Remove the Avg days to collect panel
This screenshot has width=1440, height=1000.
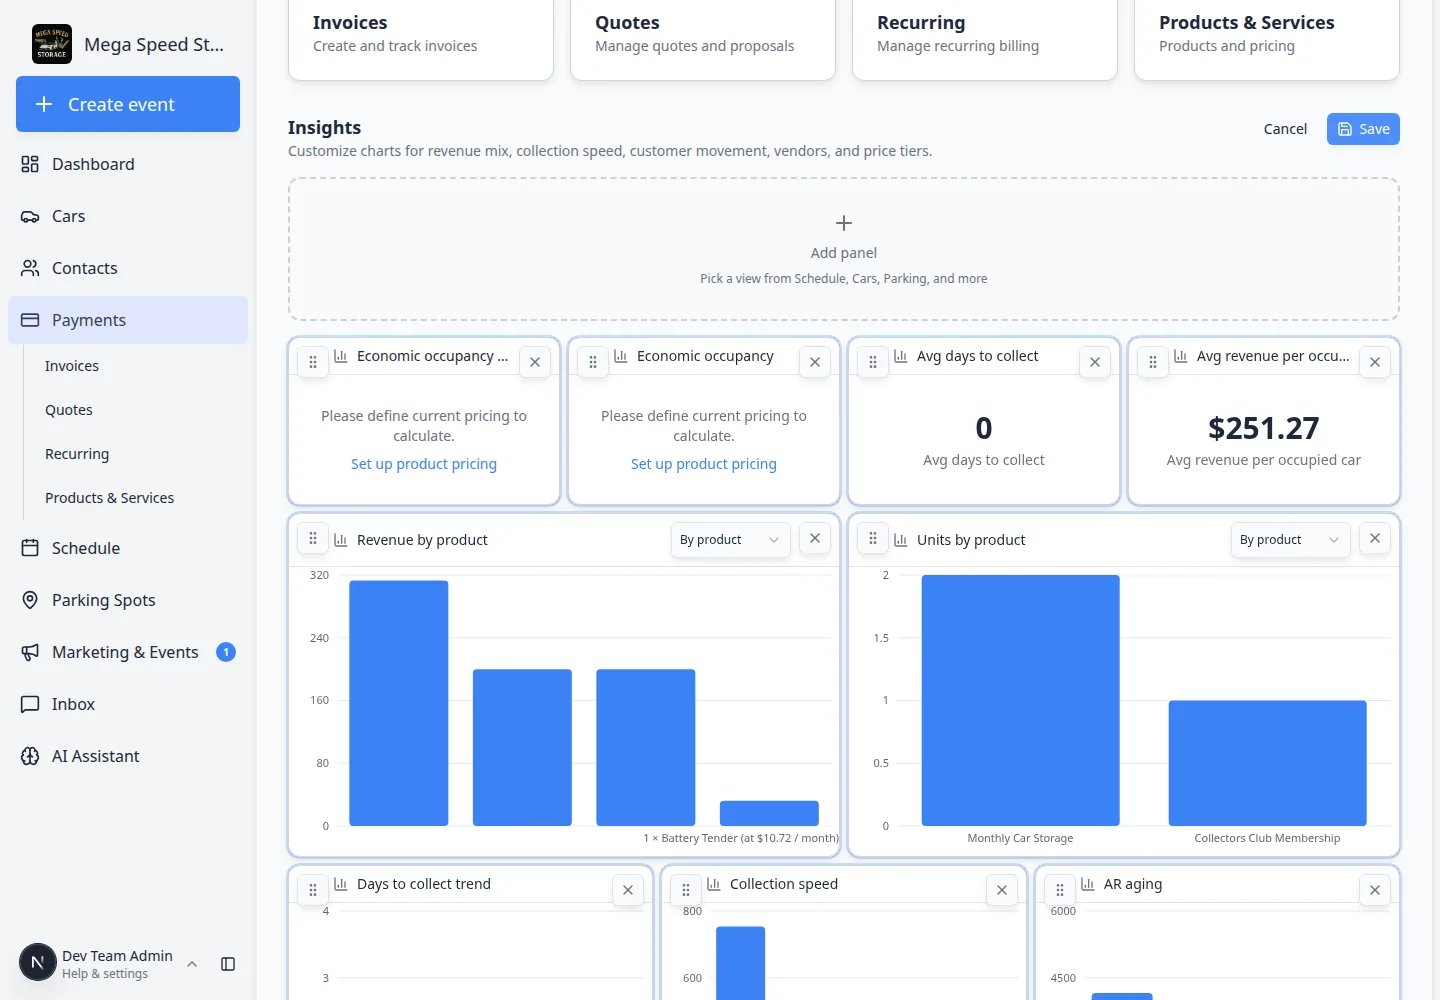click(x=1095, y=362)
